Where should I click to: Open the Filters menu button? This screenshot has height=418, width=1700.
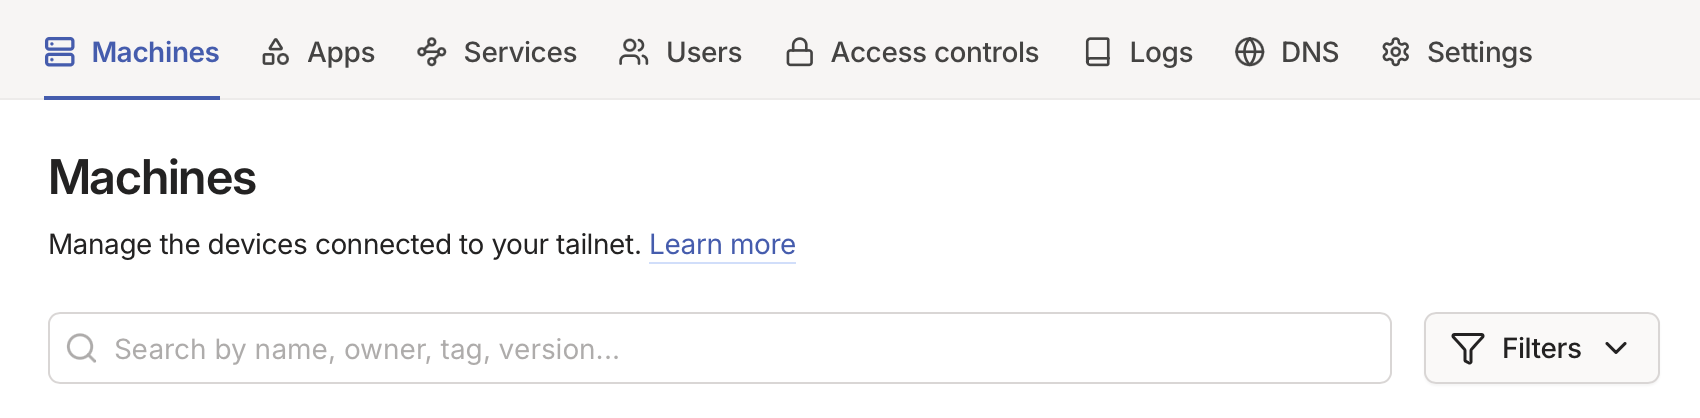(x=1541, y=348)
